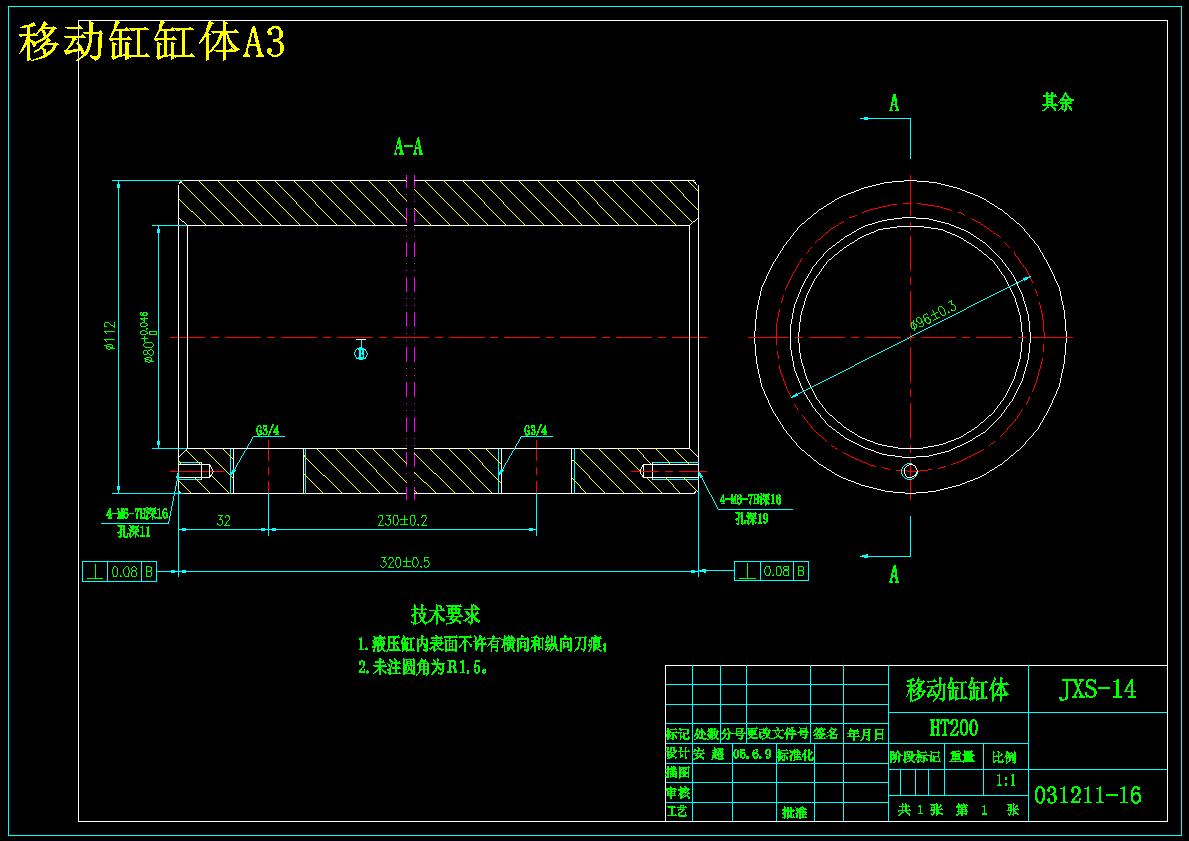The image size is (1189, 841).
Task: Click the 'ø96±0.3' diameter dimension
Action: click(933, 315)
